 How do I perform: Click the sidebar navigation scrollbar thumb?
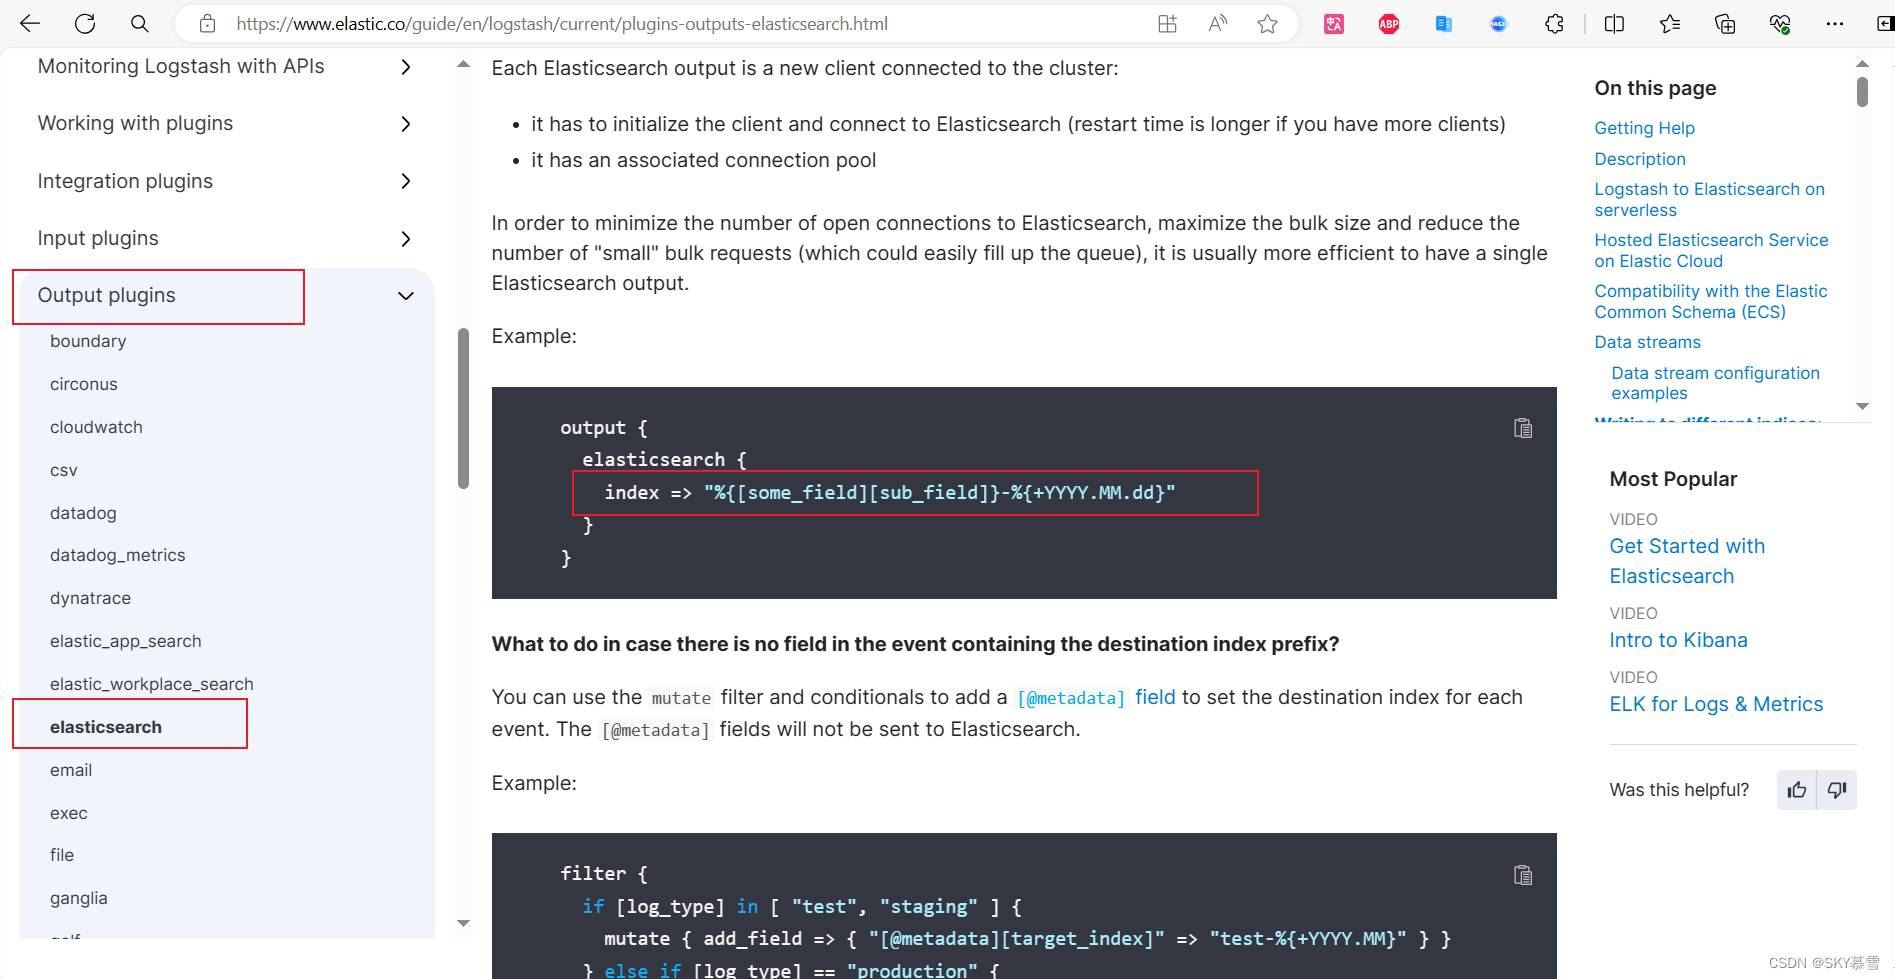[463, 408]
